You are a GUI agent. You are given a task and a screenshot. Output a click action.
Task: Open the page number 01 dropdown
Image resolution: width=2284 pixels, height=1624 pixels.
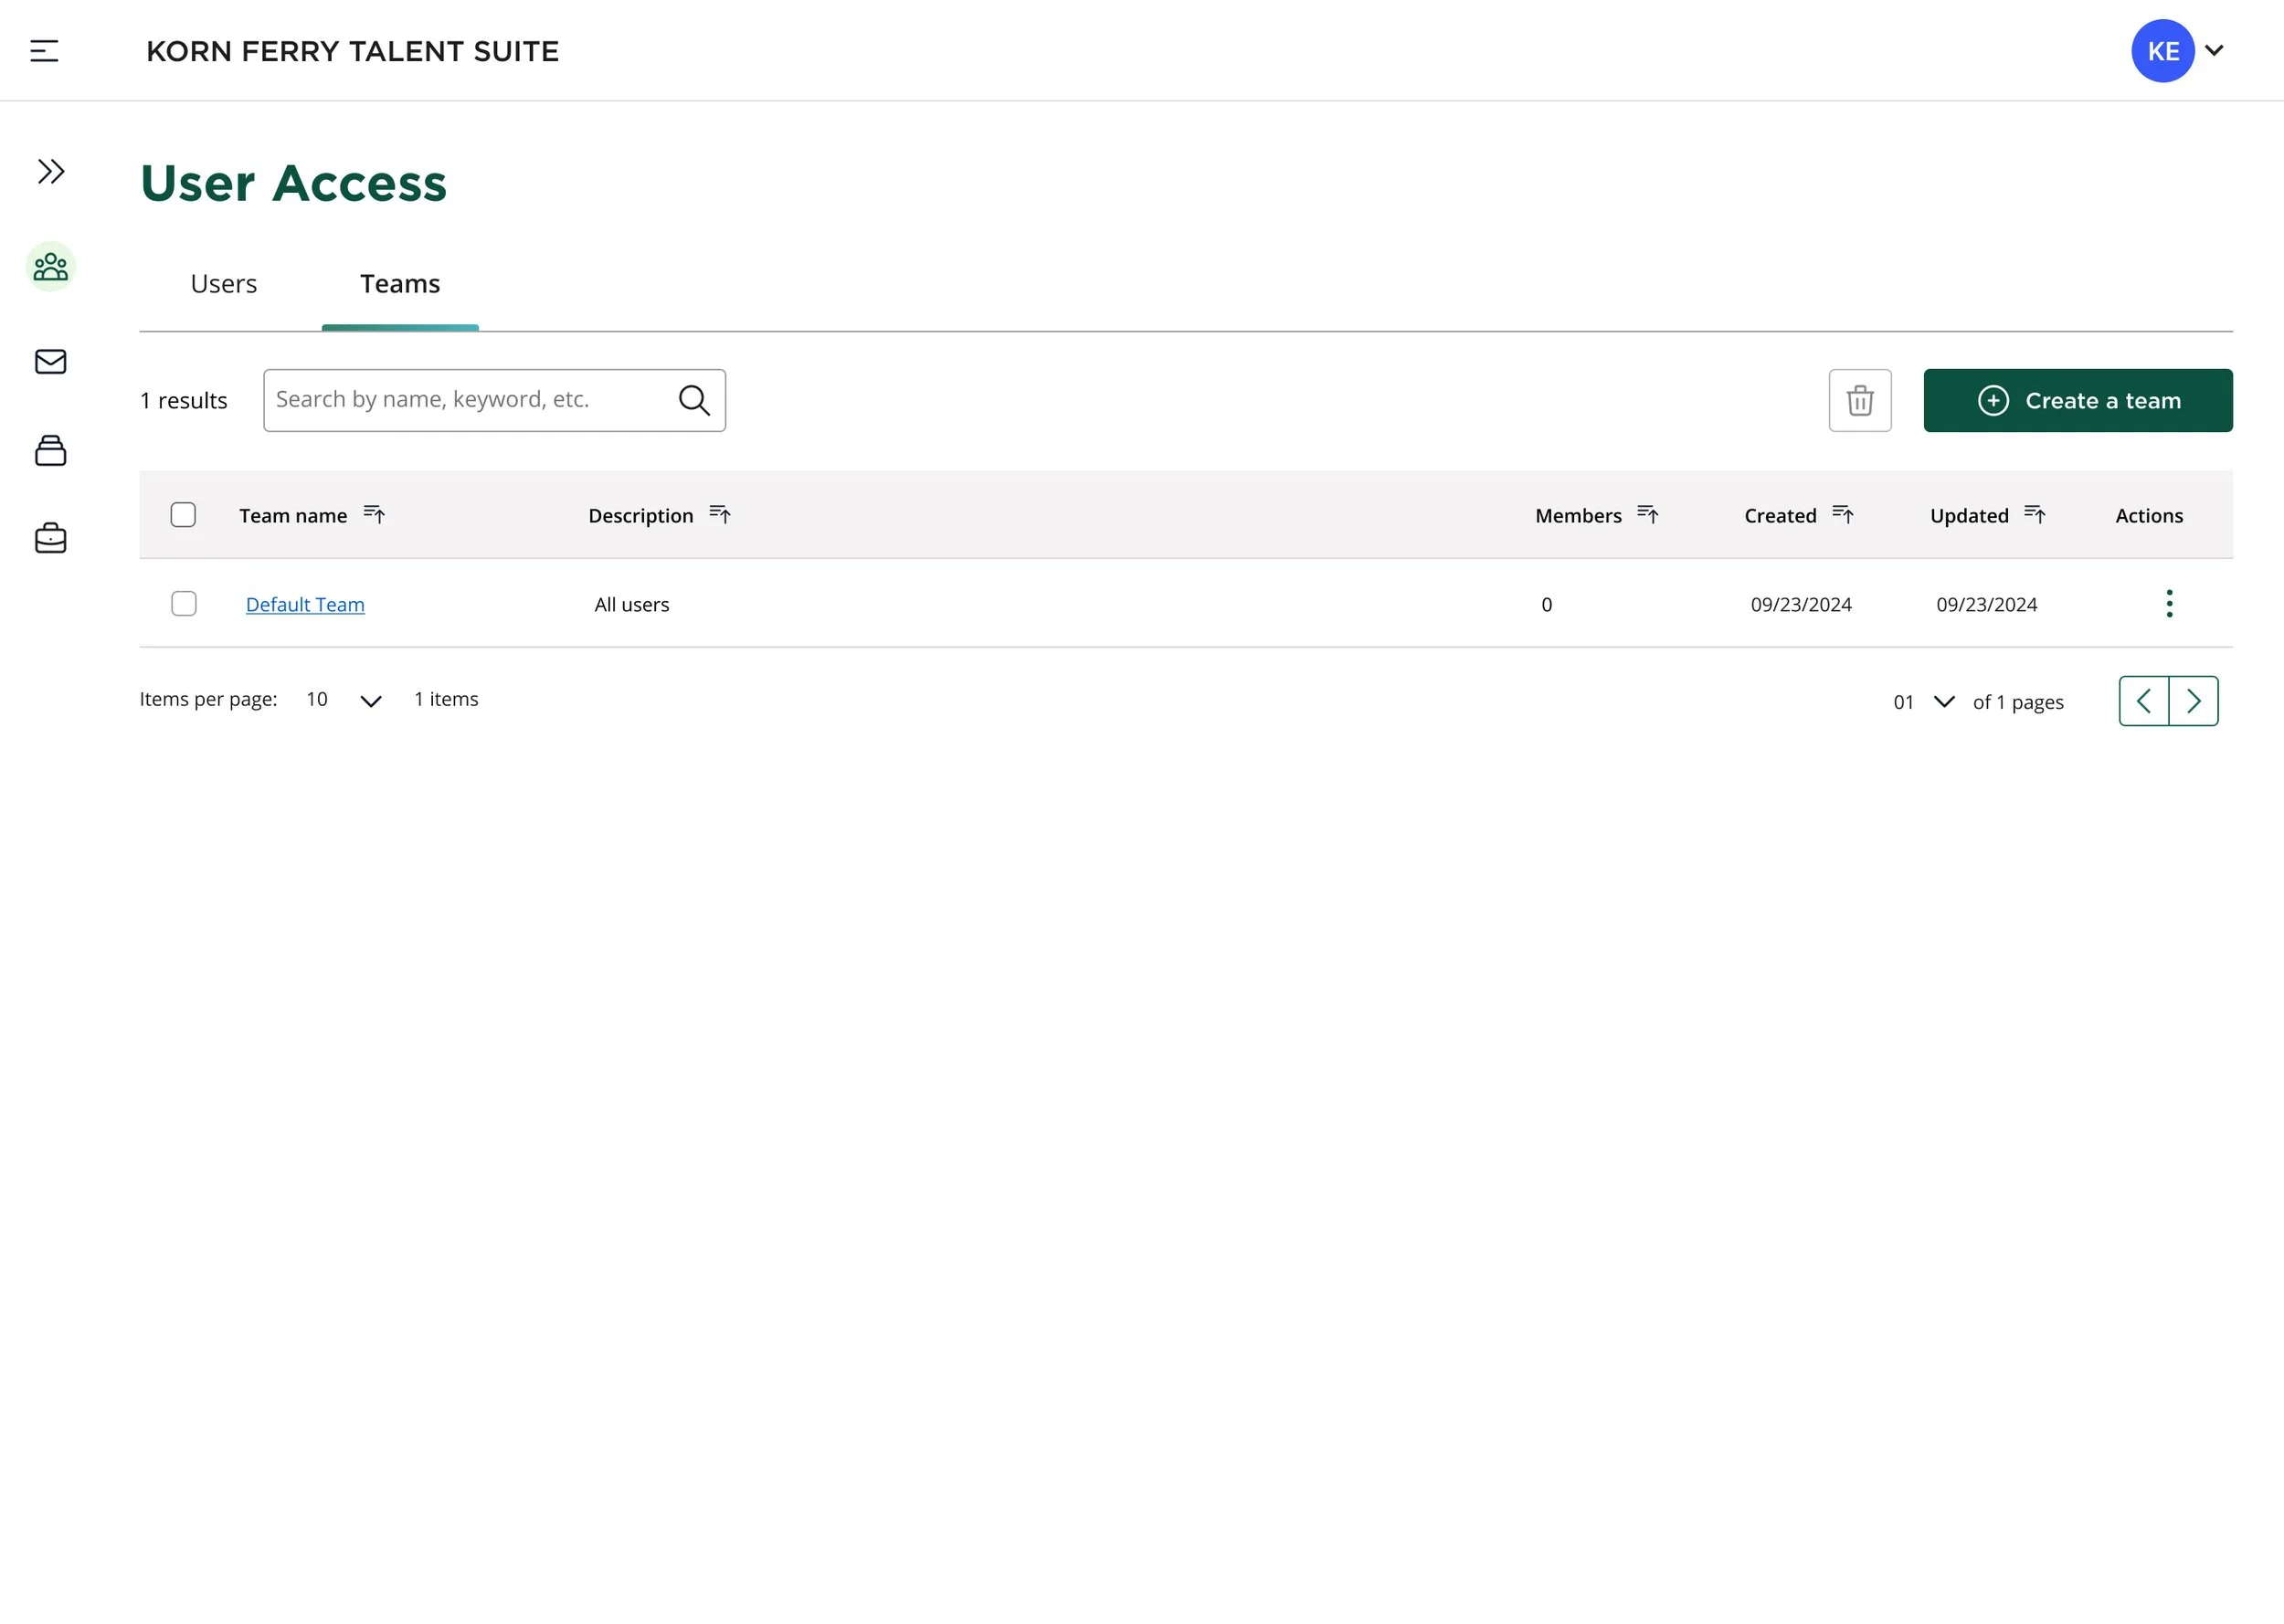click(x=1943, y=702)
